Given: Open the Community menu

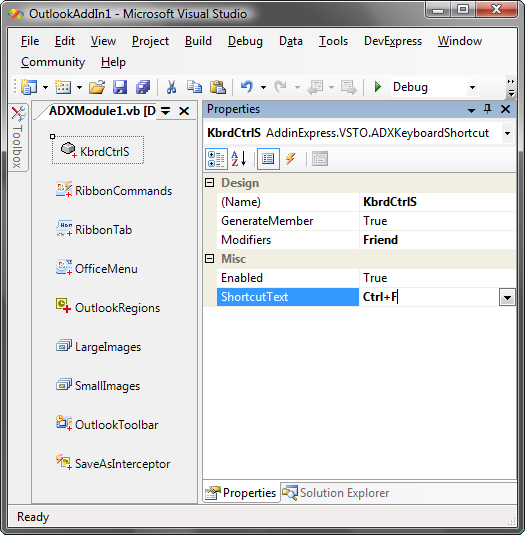Looking at the screenshot, I should coord(53,62).
